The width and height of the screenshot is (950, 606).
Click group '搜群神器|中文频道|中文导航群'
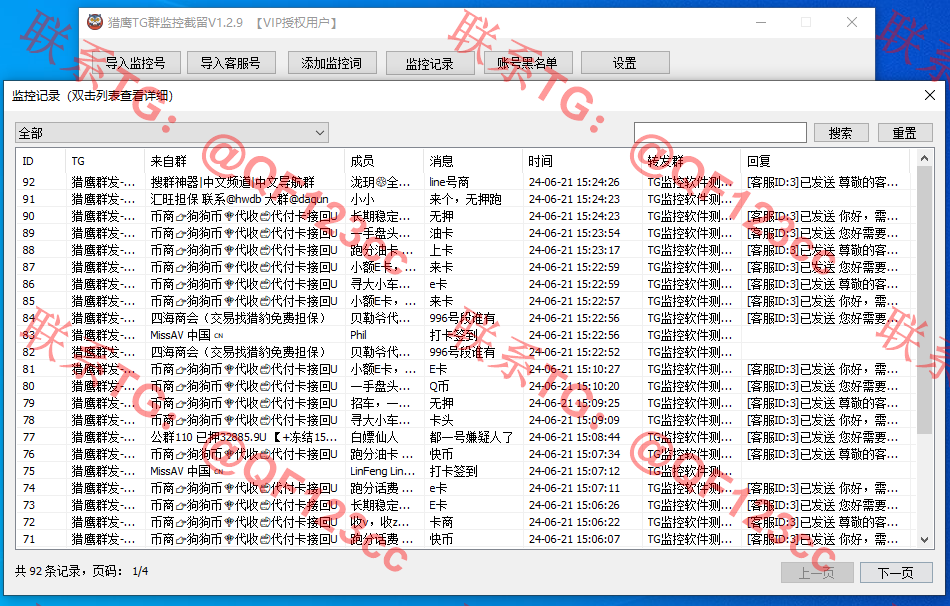pyautogui.click(x=233, y=182)
